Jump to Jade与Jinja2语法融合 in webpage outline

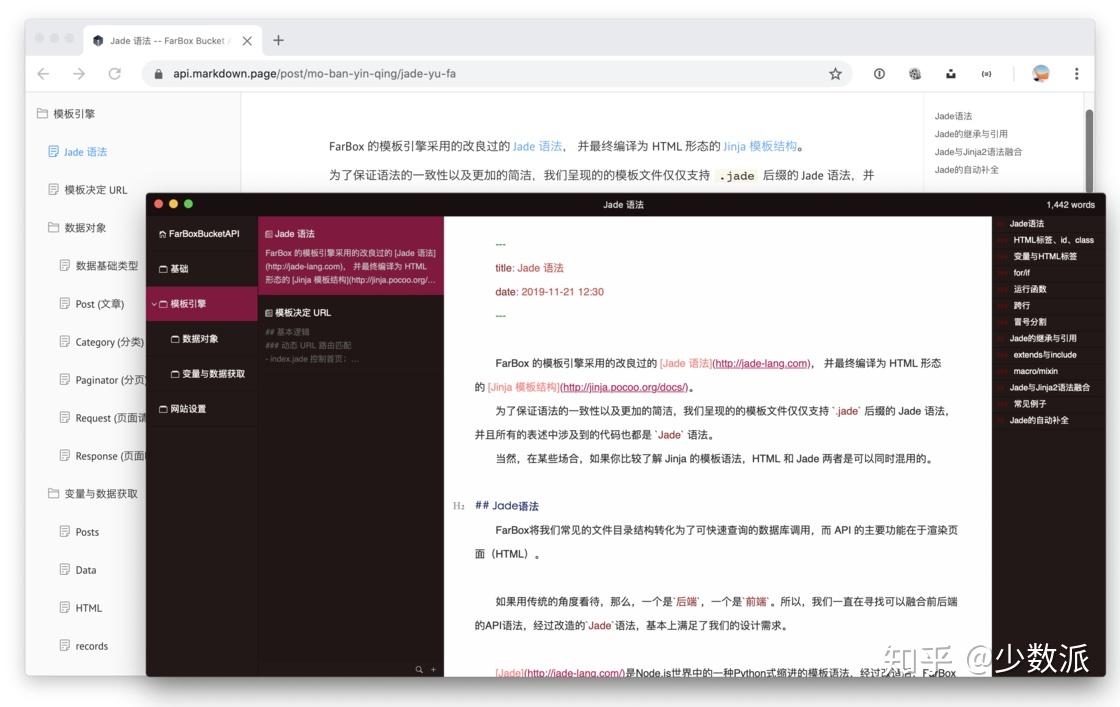pos(978,151)
